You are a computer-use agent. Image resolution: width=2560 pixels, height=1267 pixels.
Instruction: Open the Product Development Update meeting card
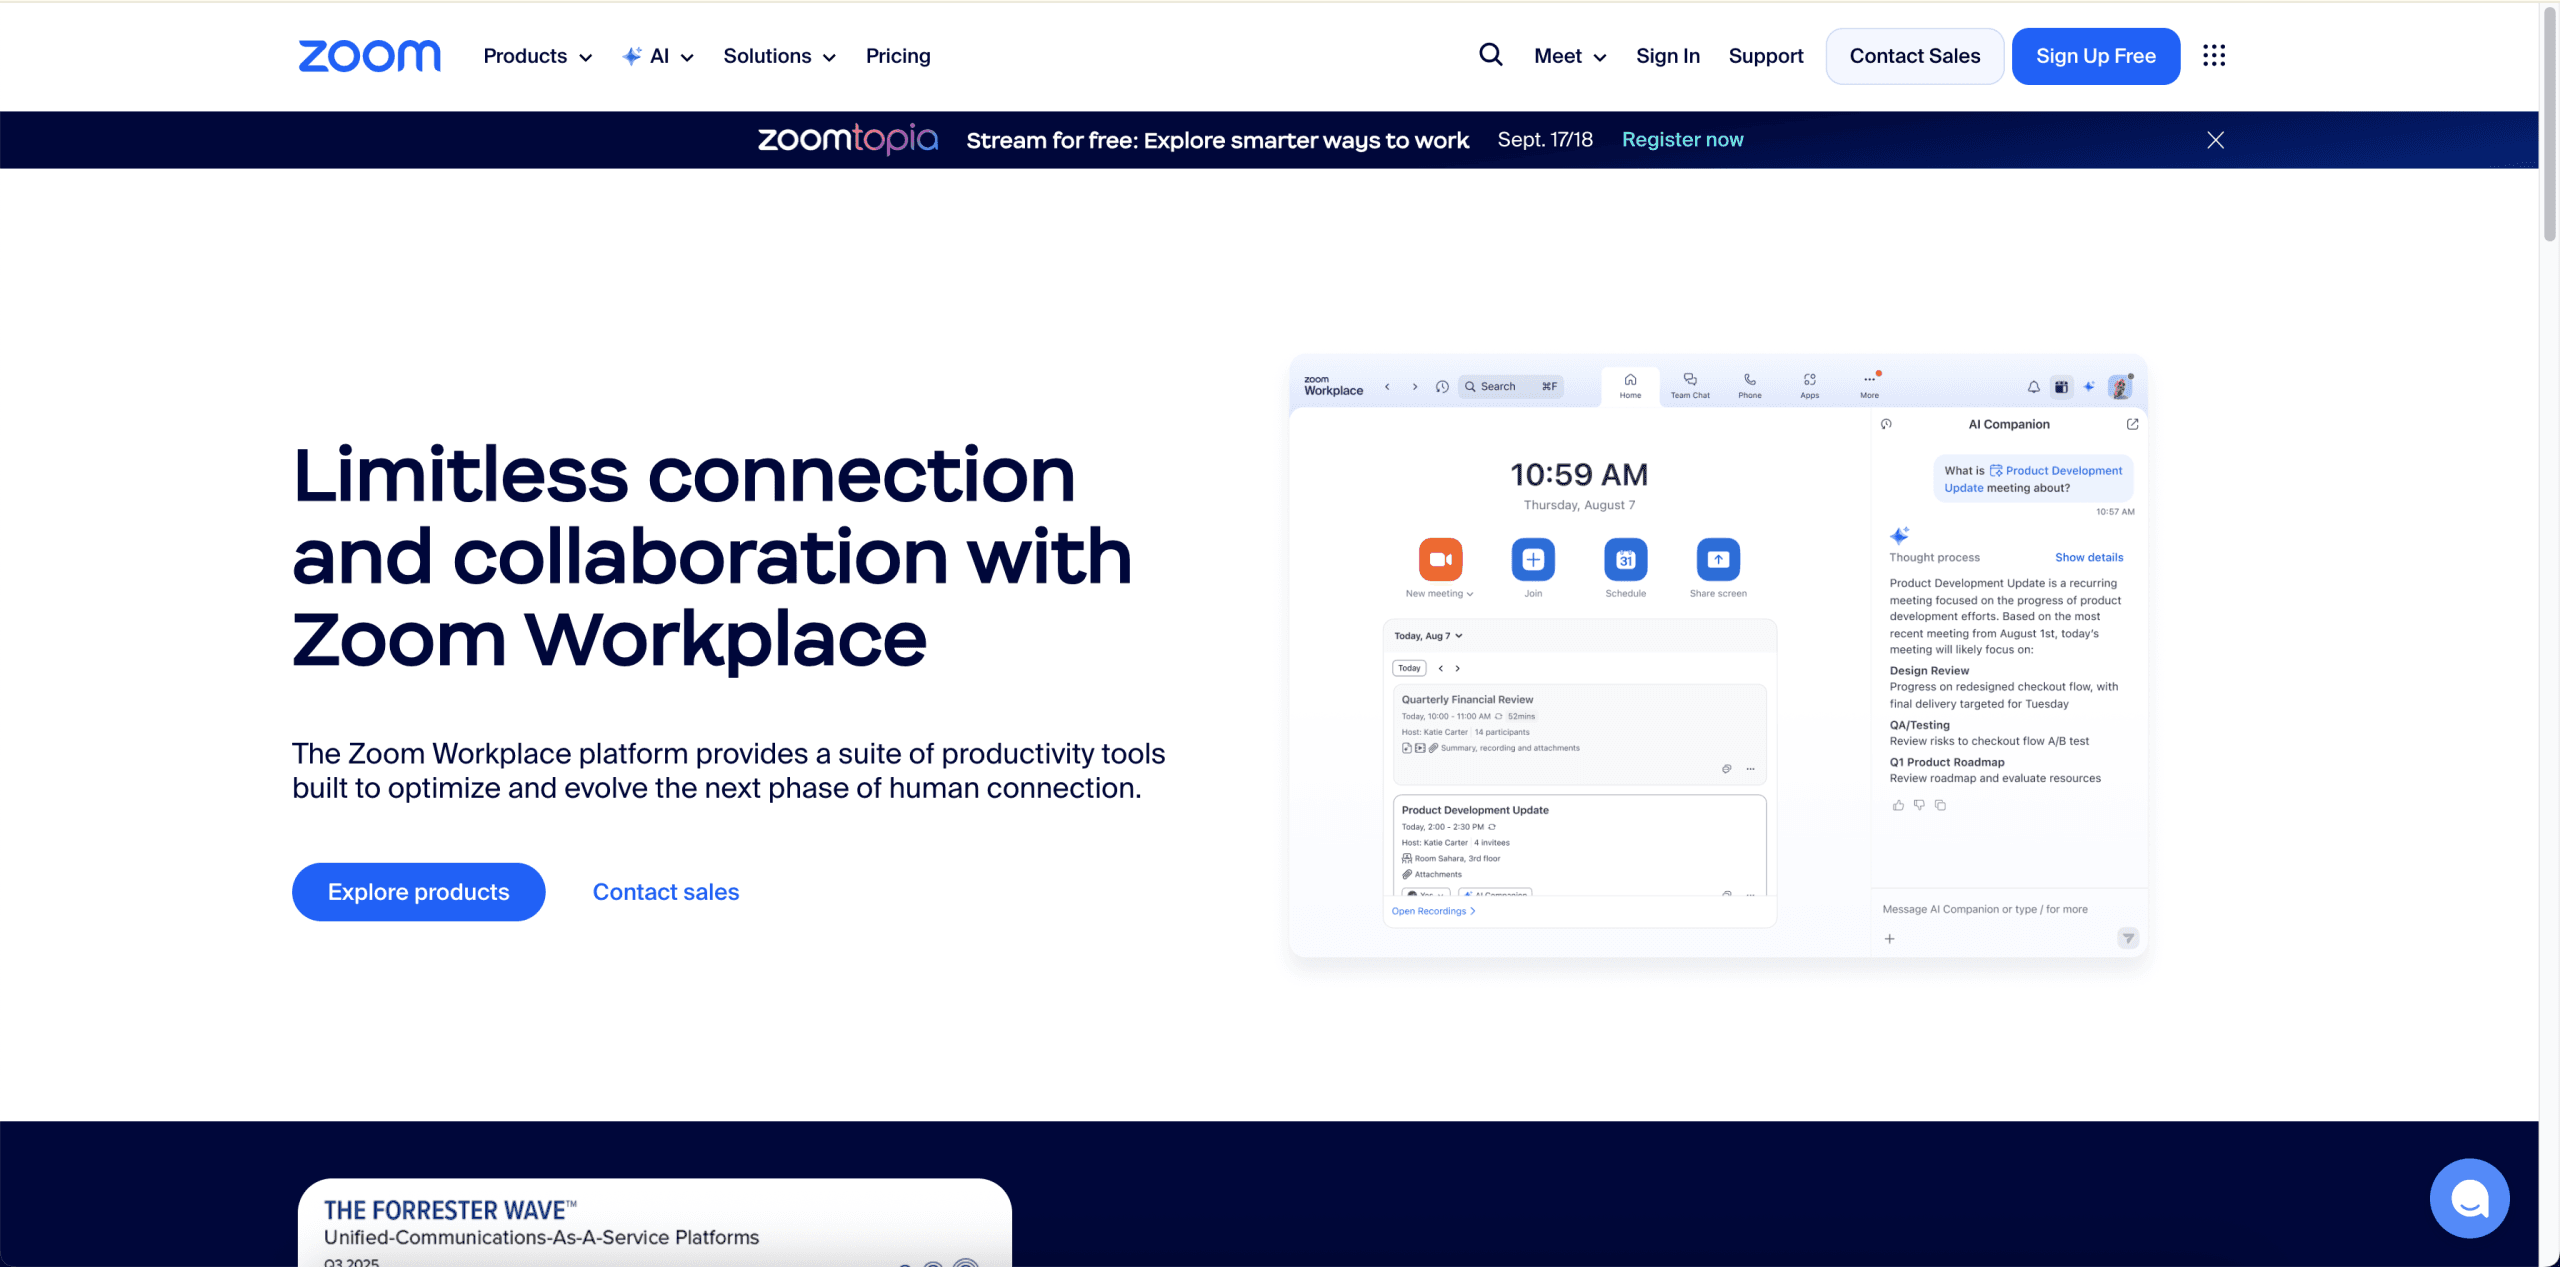tap(1579, 845)
